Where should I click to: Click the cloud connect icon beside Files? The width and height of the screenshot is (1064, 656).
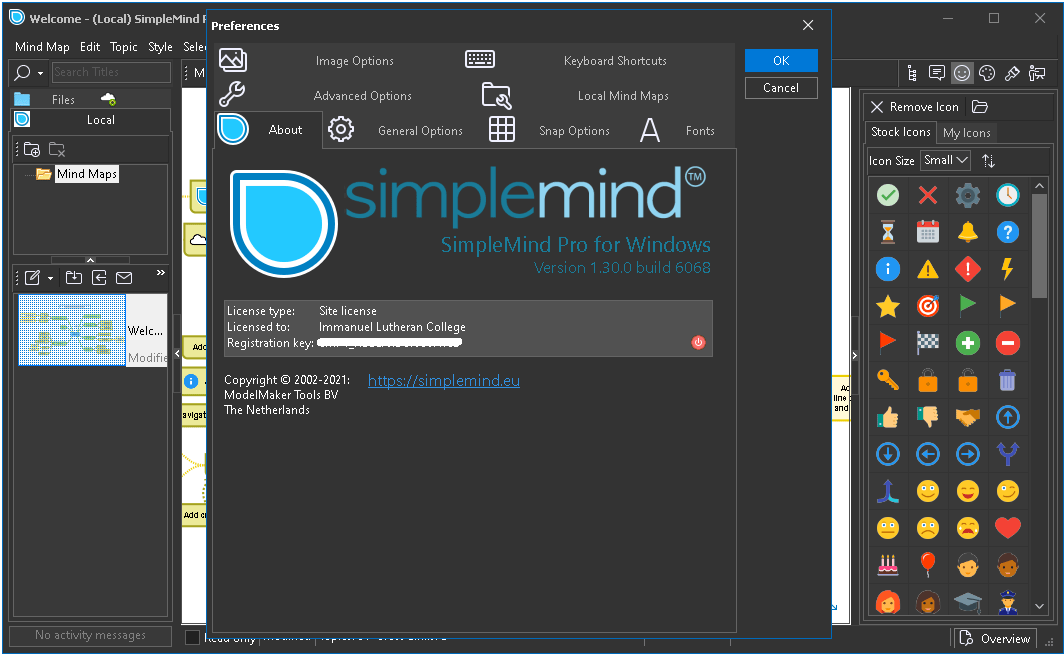108,99
